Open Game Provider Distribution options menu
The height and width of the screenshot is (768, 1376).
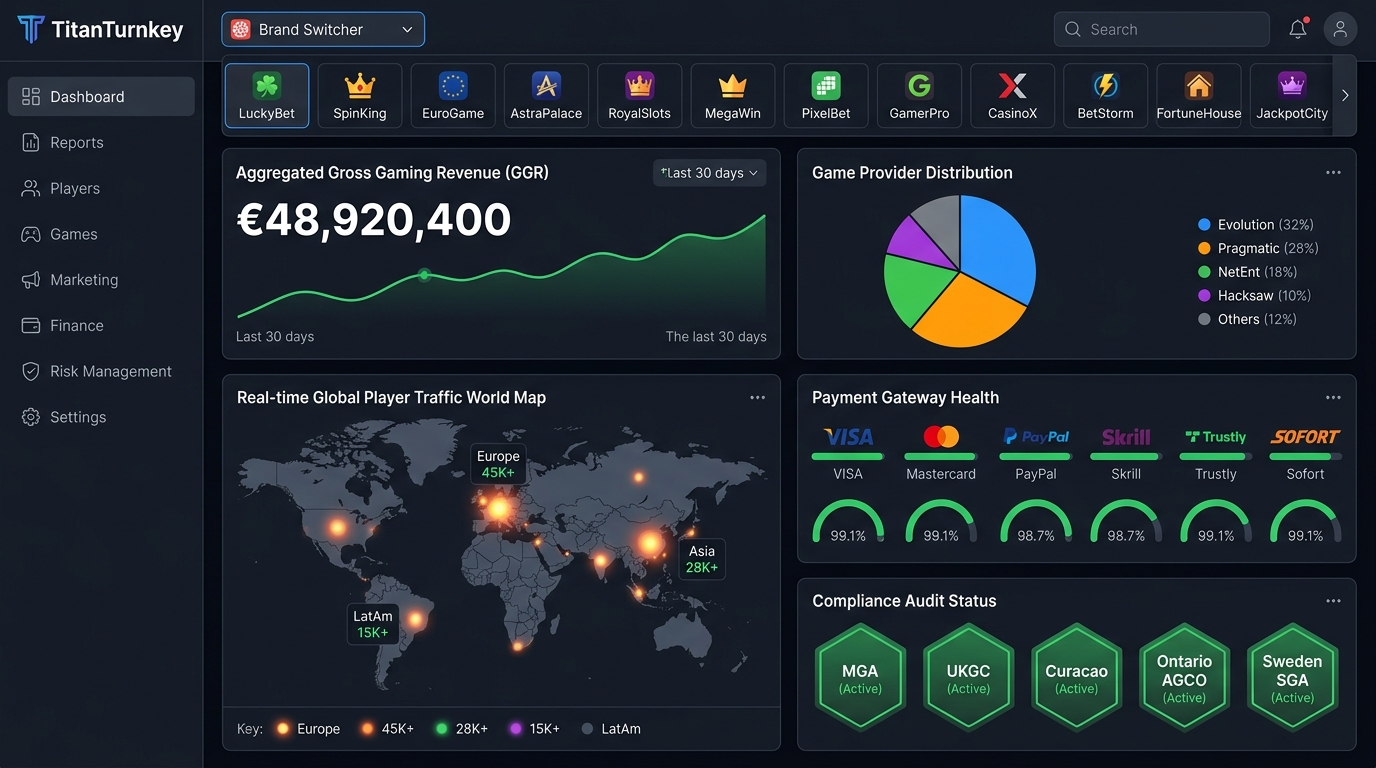click(x=1333, y=173)
